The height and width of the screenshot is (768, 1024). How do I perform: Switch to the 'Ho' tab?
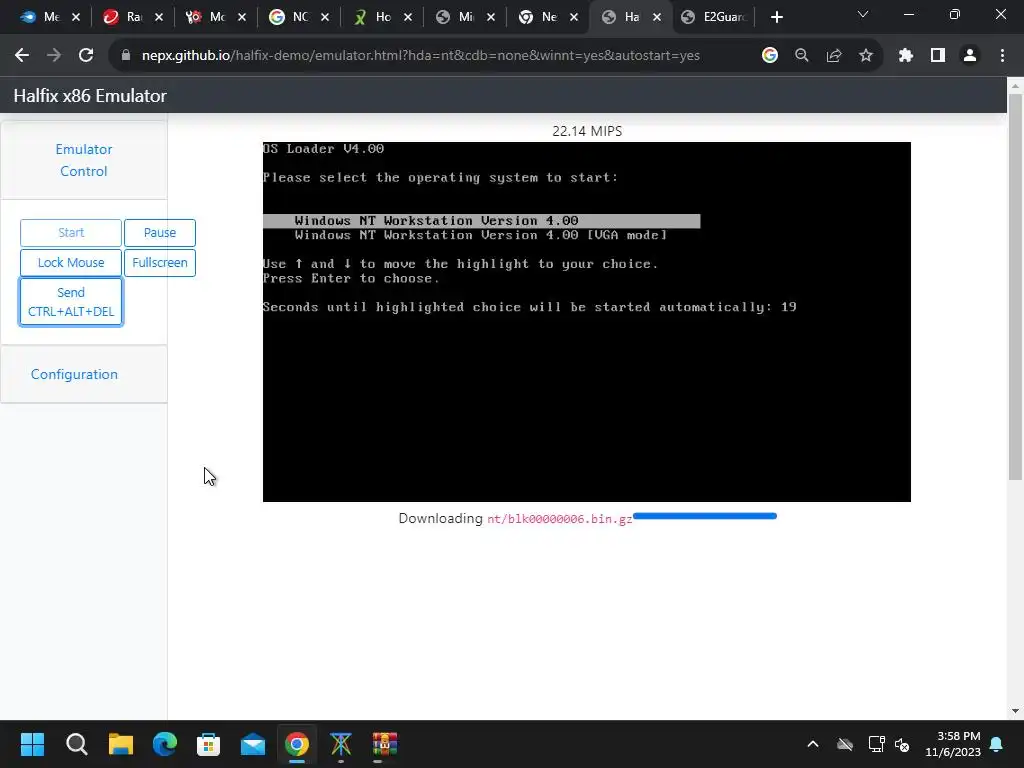pos(374,17)
